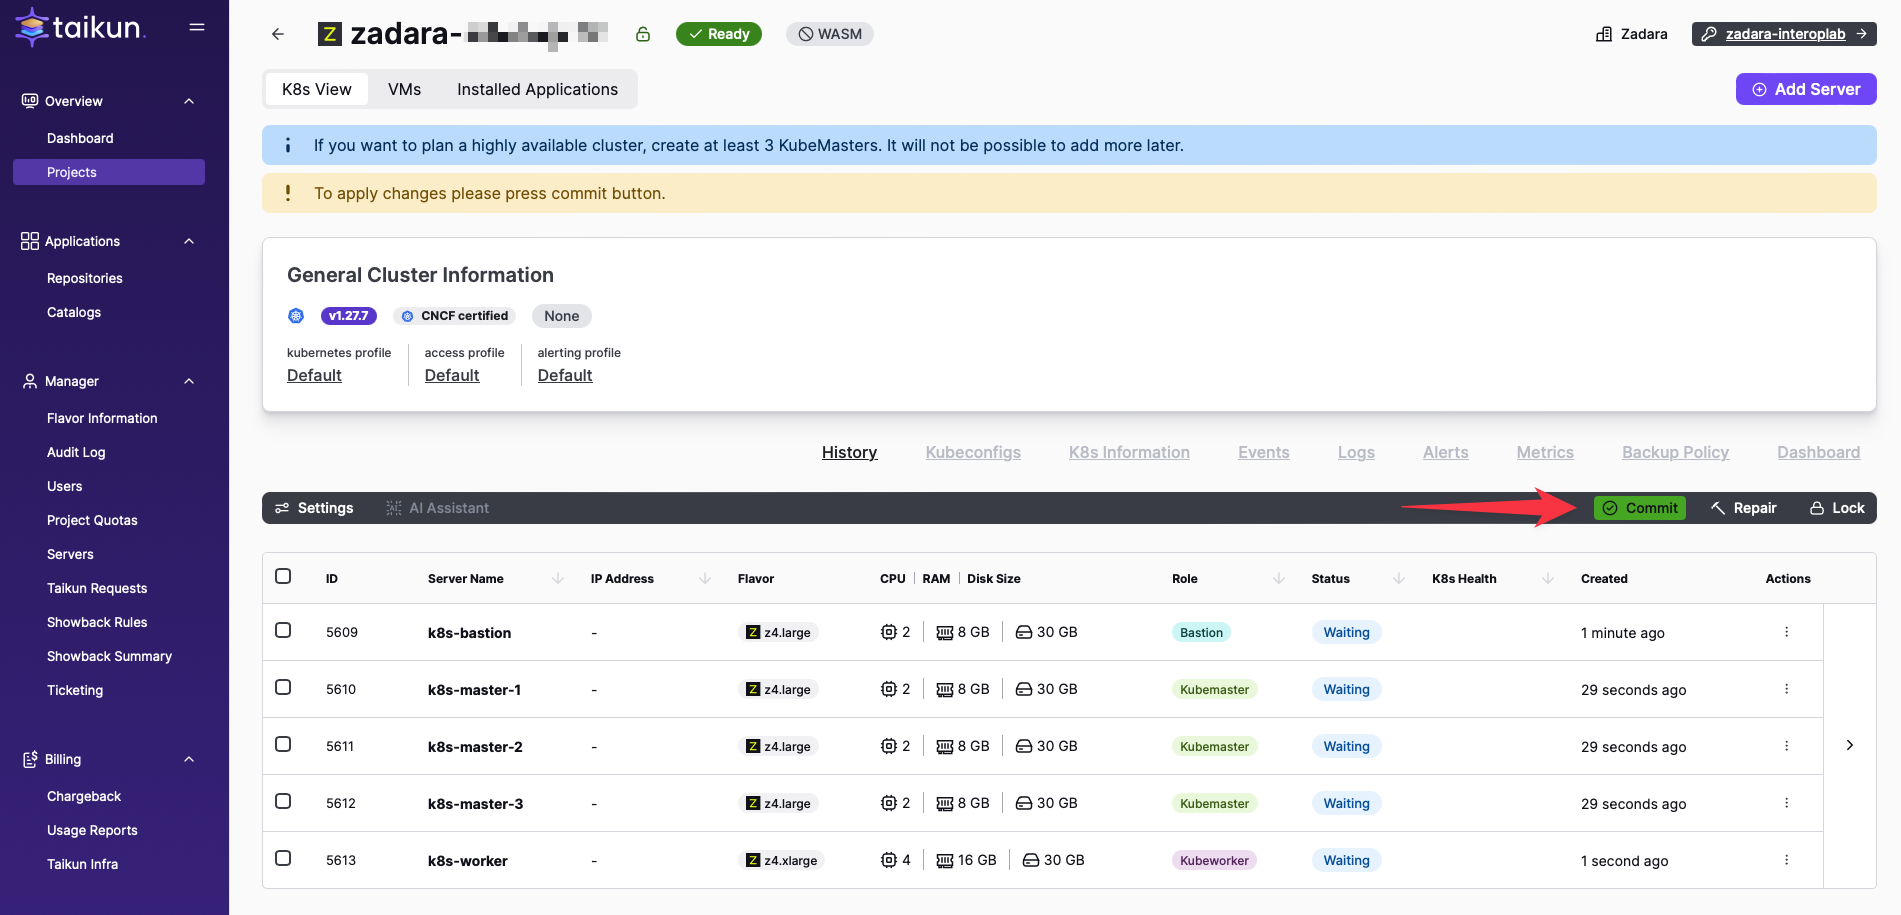Open the access profile Default link
This screenshot has width=1901, height=915.
(x=452, y=375)
